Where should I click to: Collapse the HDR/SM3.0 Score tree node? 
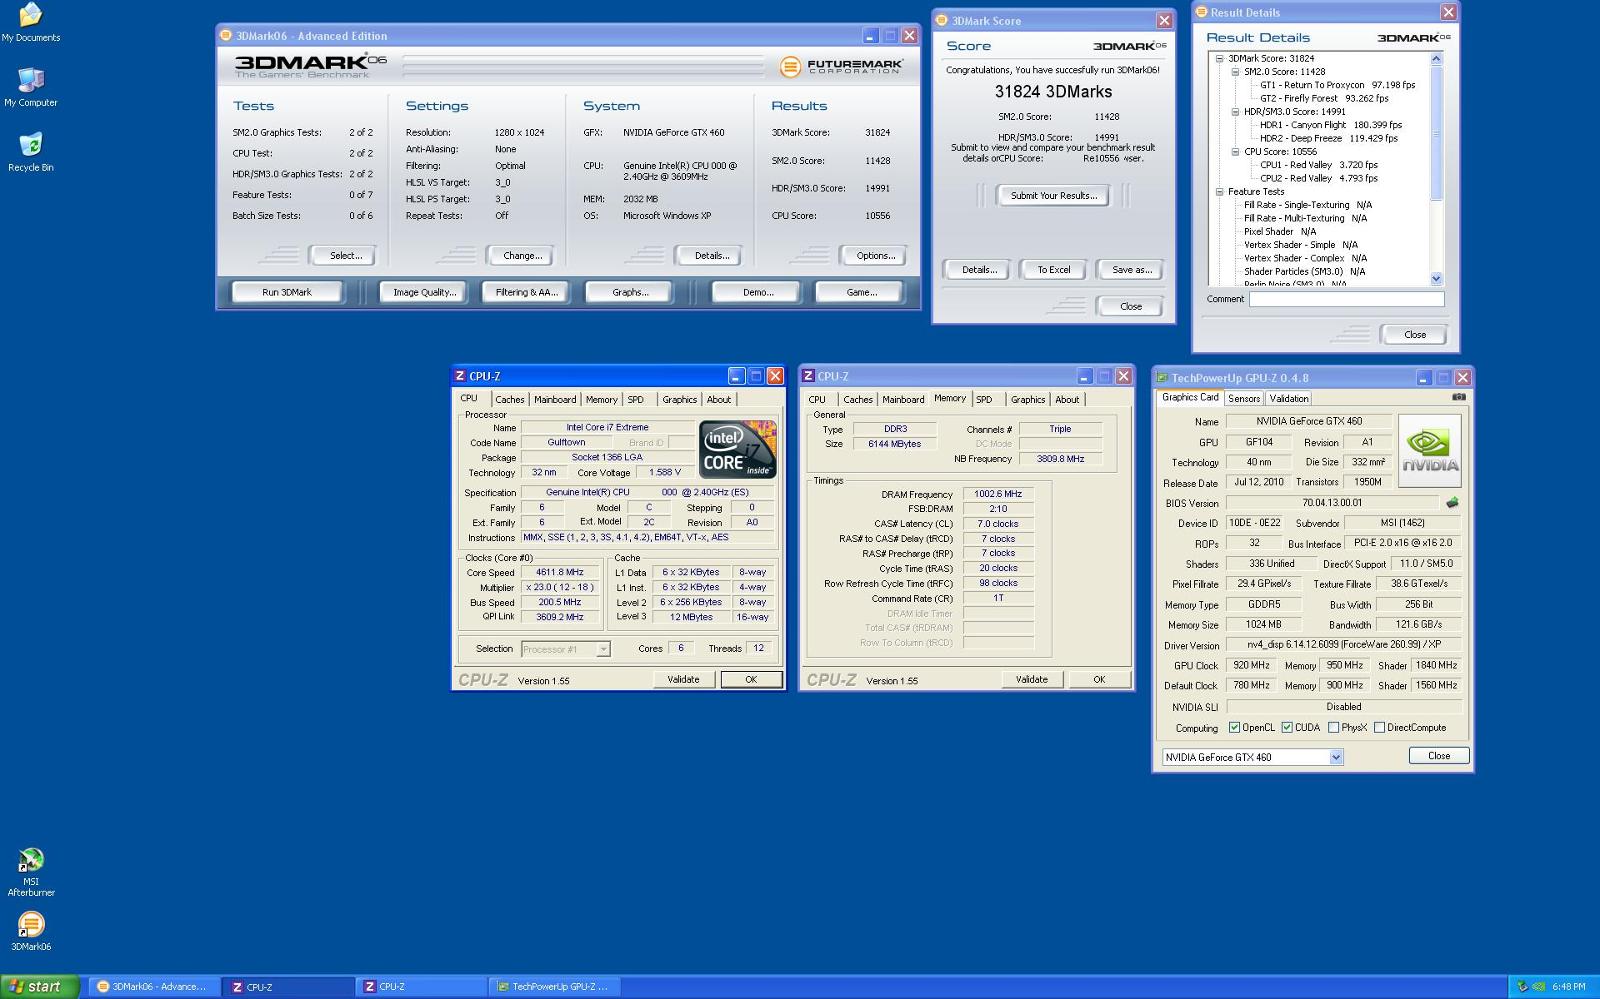pyautogui.click(x=1235, y=111)
